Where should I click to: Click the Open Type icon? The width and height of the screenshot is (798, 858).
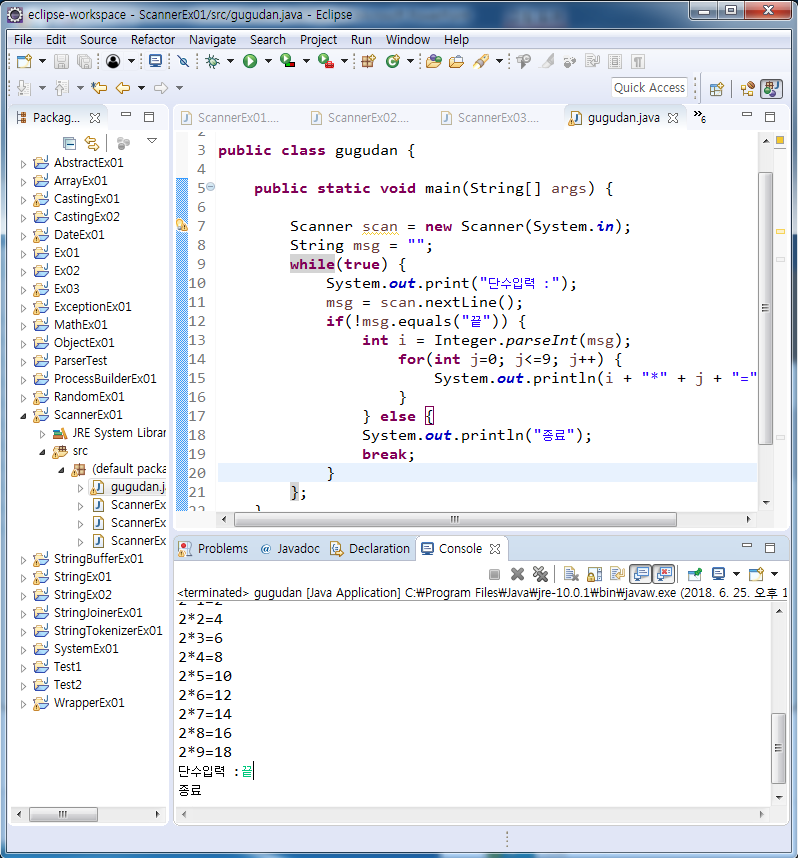click(433, 61)
